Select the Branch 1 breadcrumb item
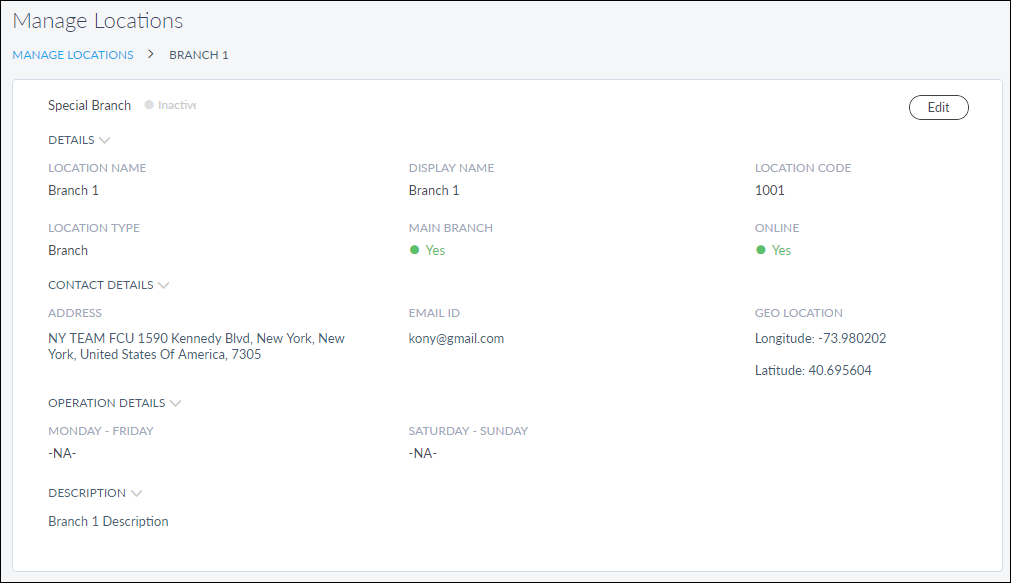 click(199, 55)
